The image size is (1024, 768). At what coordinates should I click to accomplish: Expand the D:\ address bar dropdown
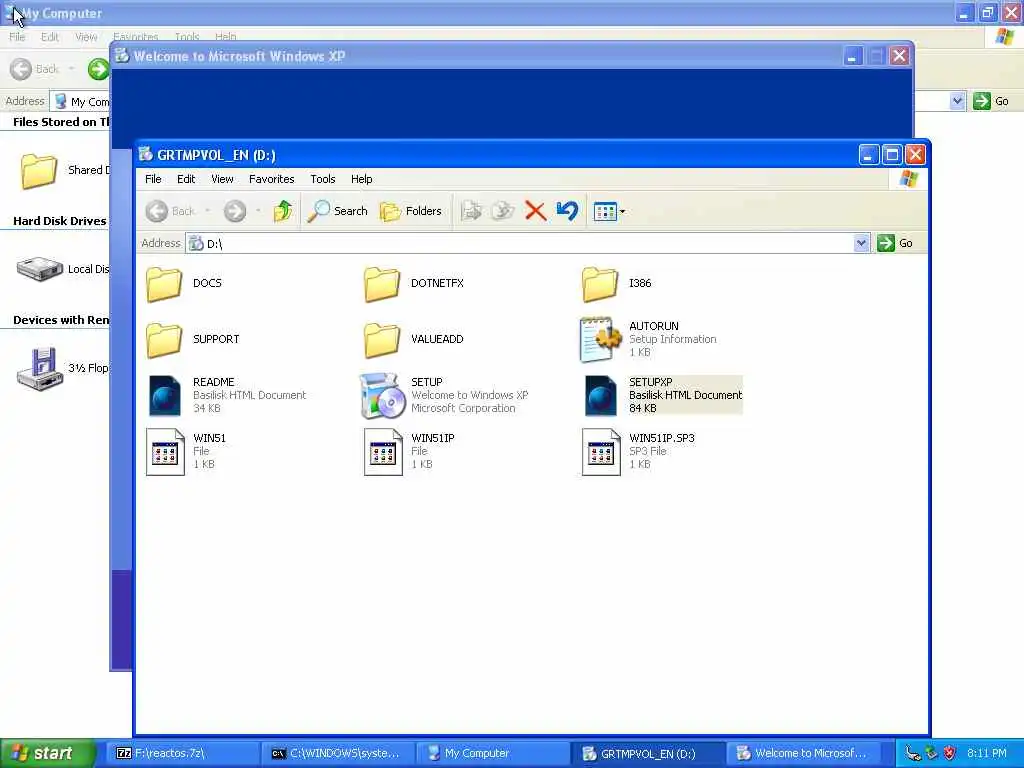pos(861,243)
